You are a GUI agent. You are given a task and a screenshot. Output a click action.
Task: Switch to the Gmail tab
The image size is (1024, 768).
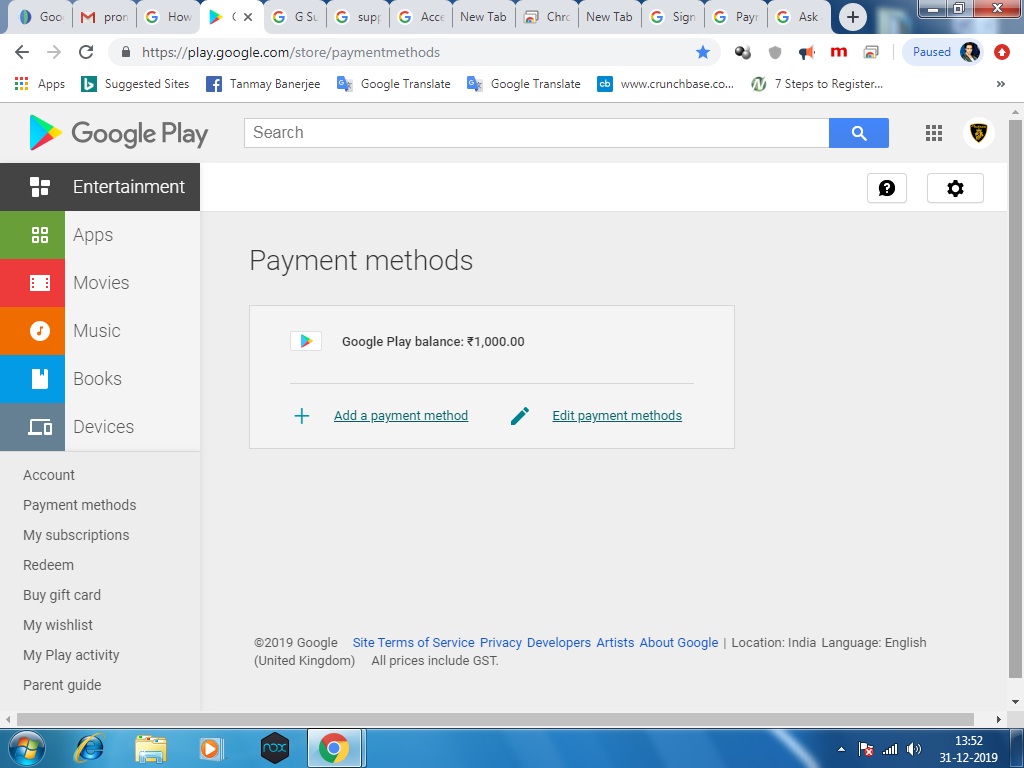pyautogui.click(x=104, y=17)
